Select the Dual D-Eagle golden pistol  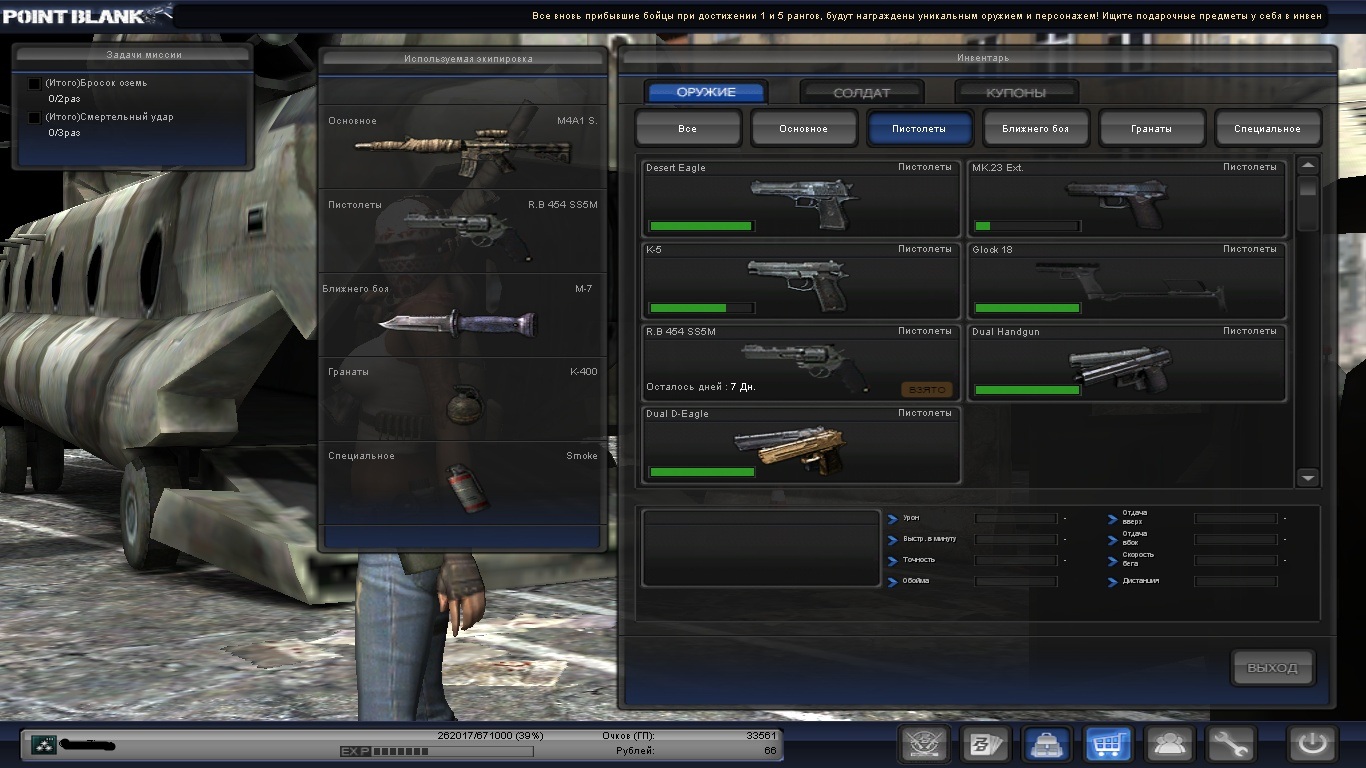click(801, 444)
